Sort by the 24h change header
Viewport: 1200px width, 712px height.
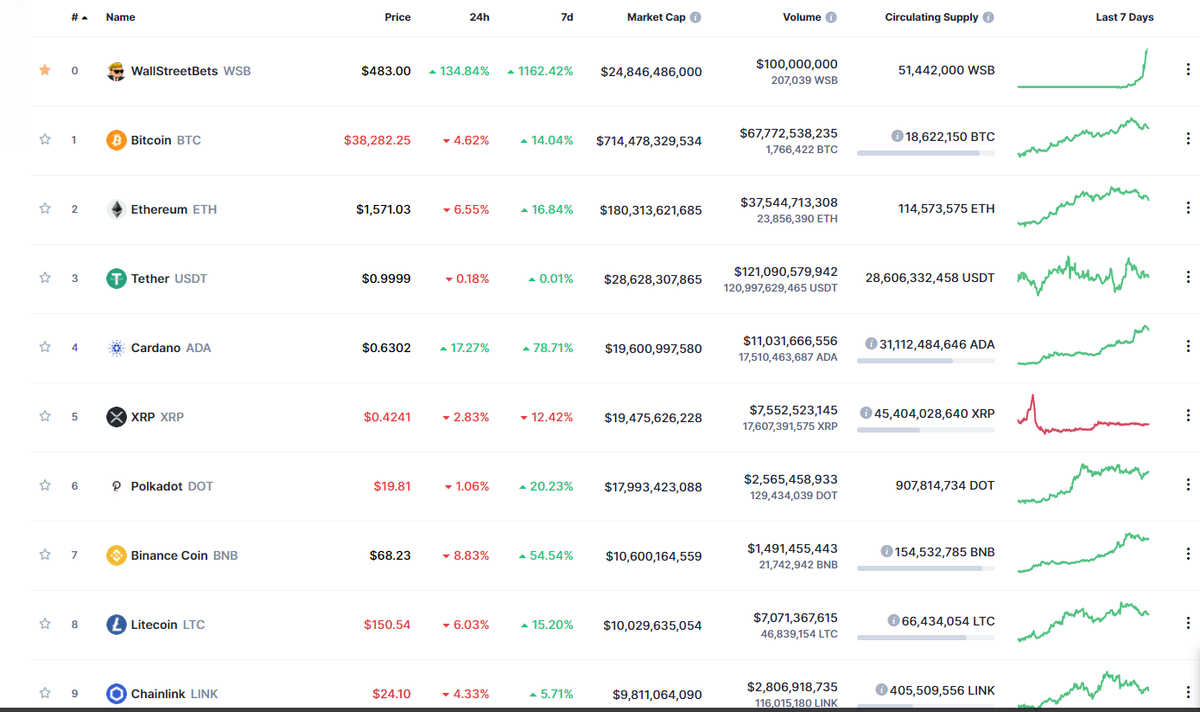[479, 17]
